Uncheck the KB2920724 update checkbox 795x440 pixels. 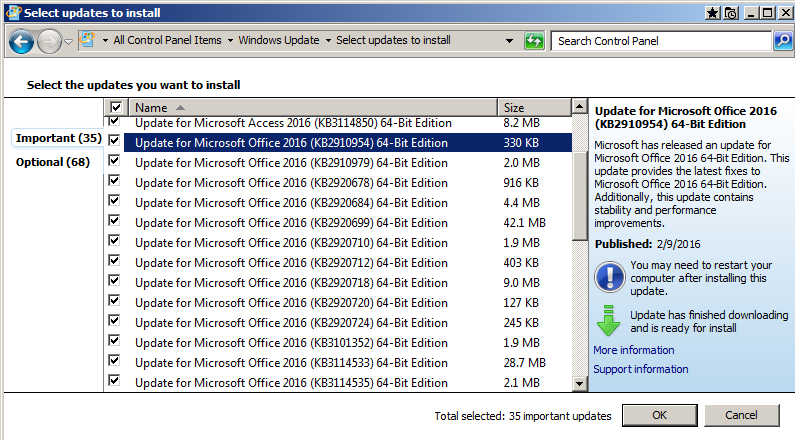click(x=114, y=320)
